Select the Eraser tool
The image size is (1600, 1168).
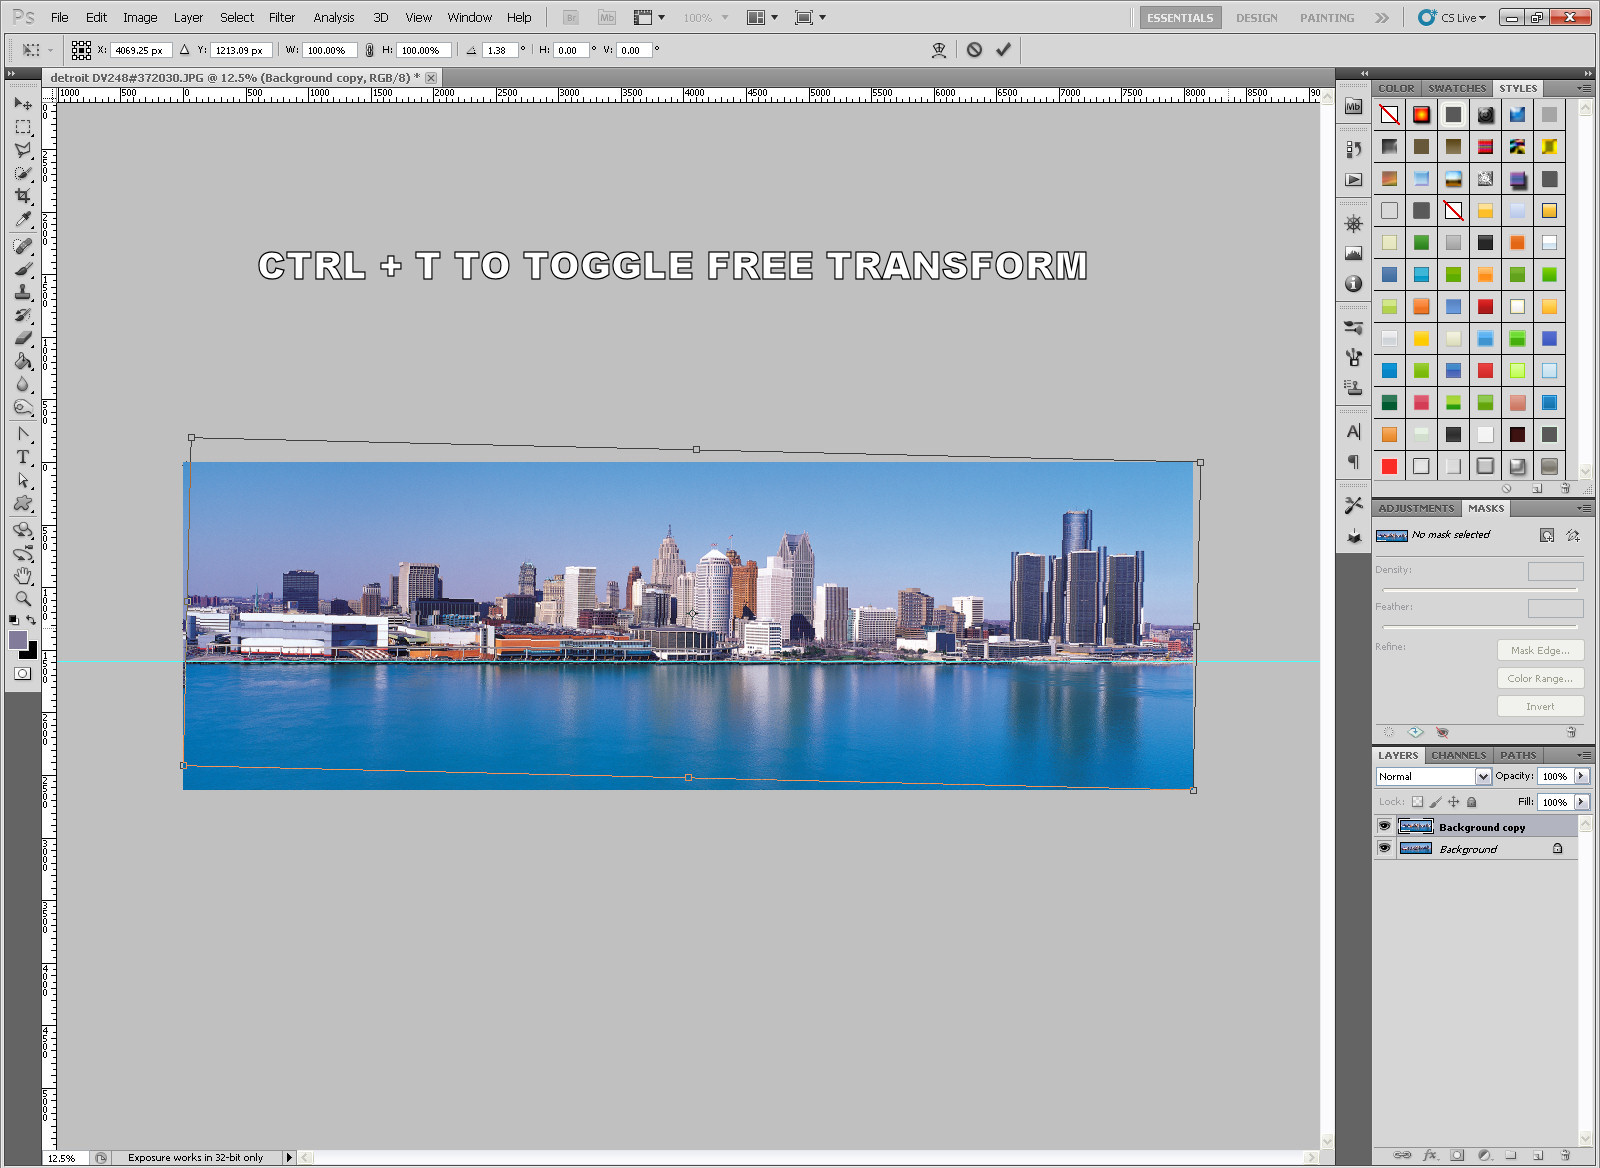tap(23, 339)
